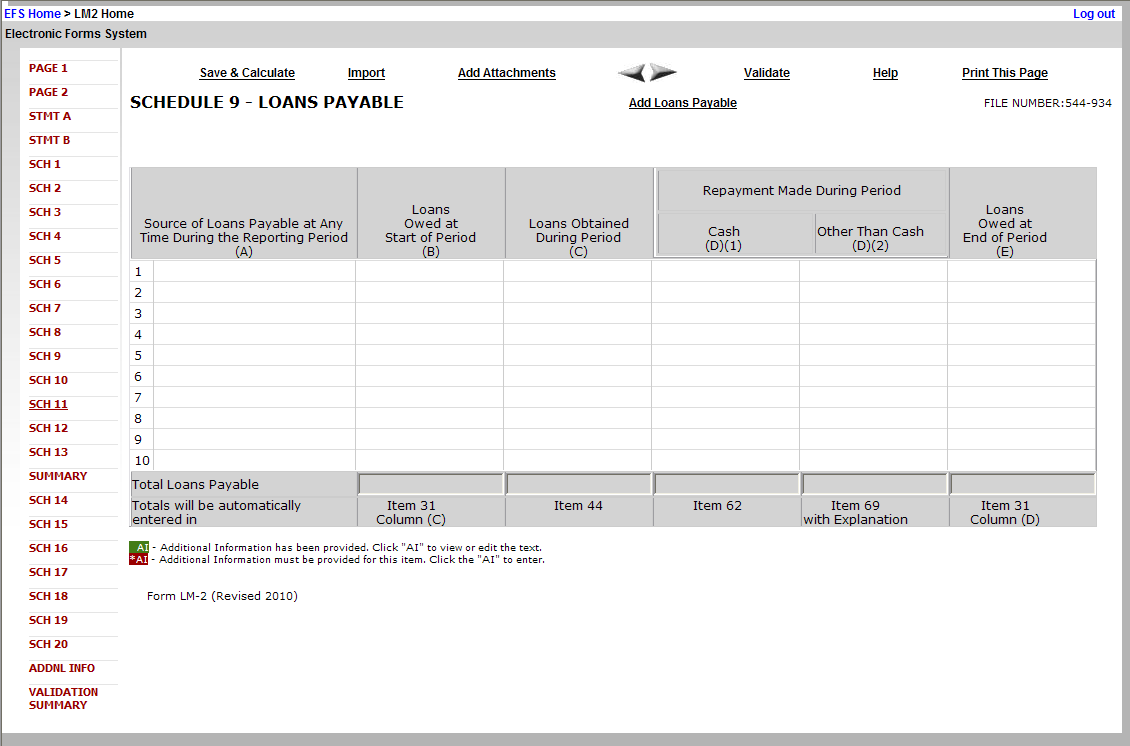The image size is (1130, 746).
Task: Click Total Loans Payable column B field
Action: (431, 484)
